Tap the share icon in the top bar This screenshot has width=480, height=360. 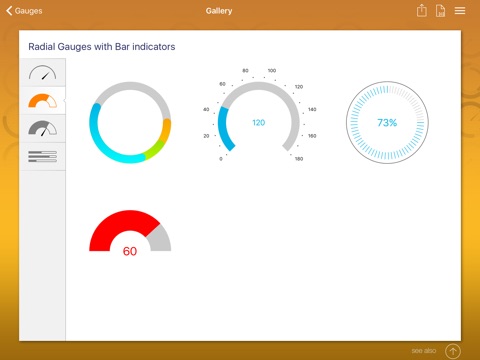point(422,10)
